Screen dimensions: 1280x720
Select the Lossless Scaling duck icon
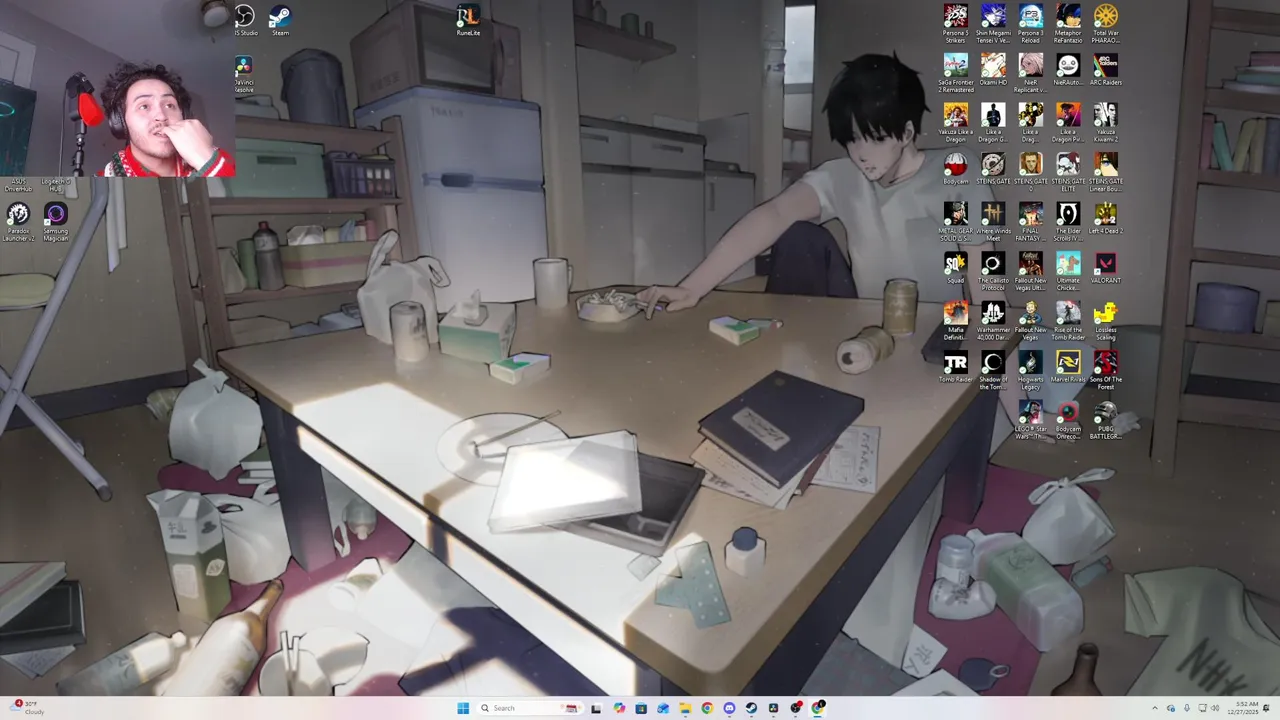[x=1105, y=320]
